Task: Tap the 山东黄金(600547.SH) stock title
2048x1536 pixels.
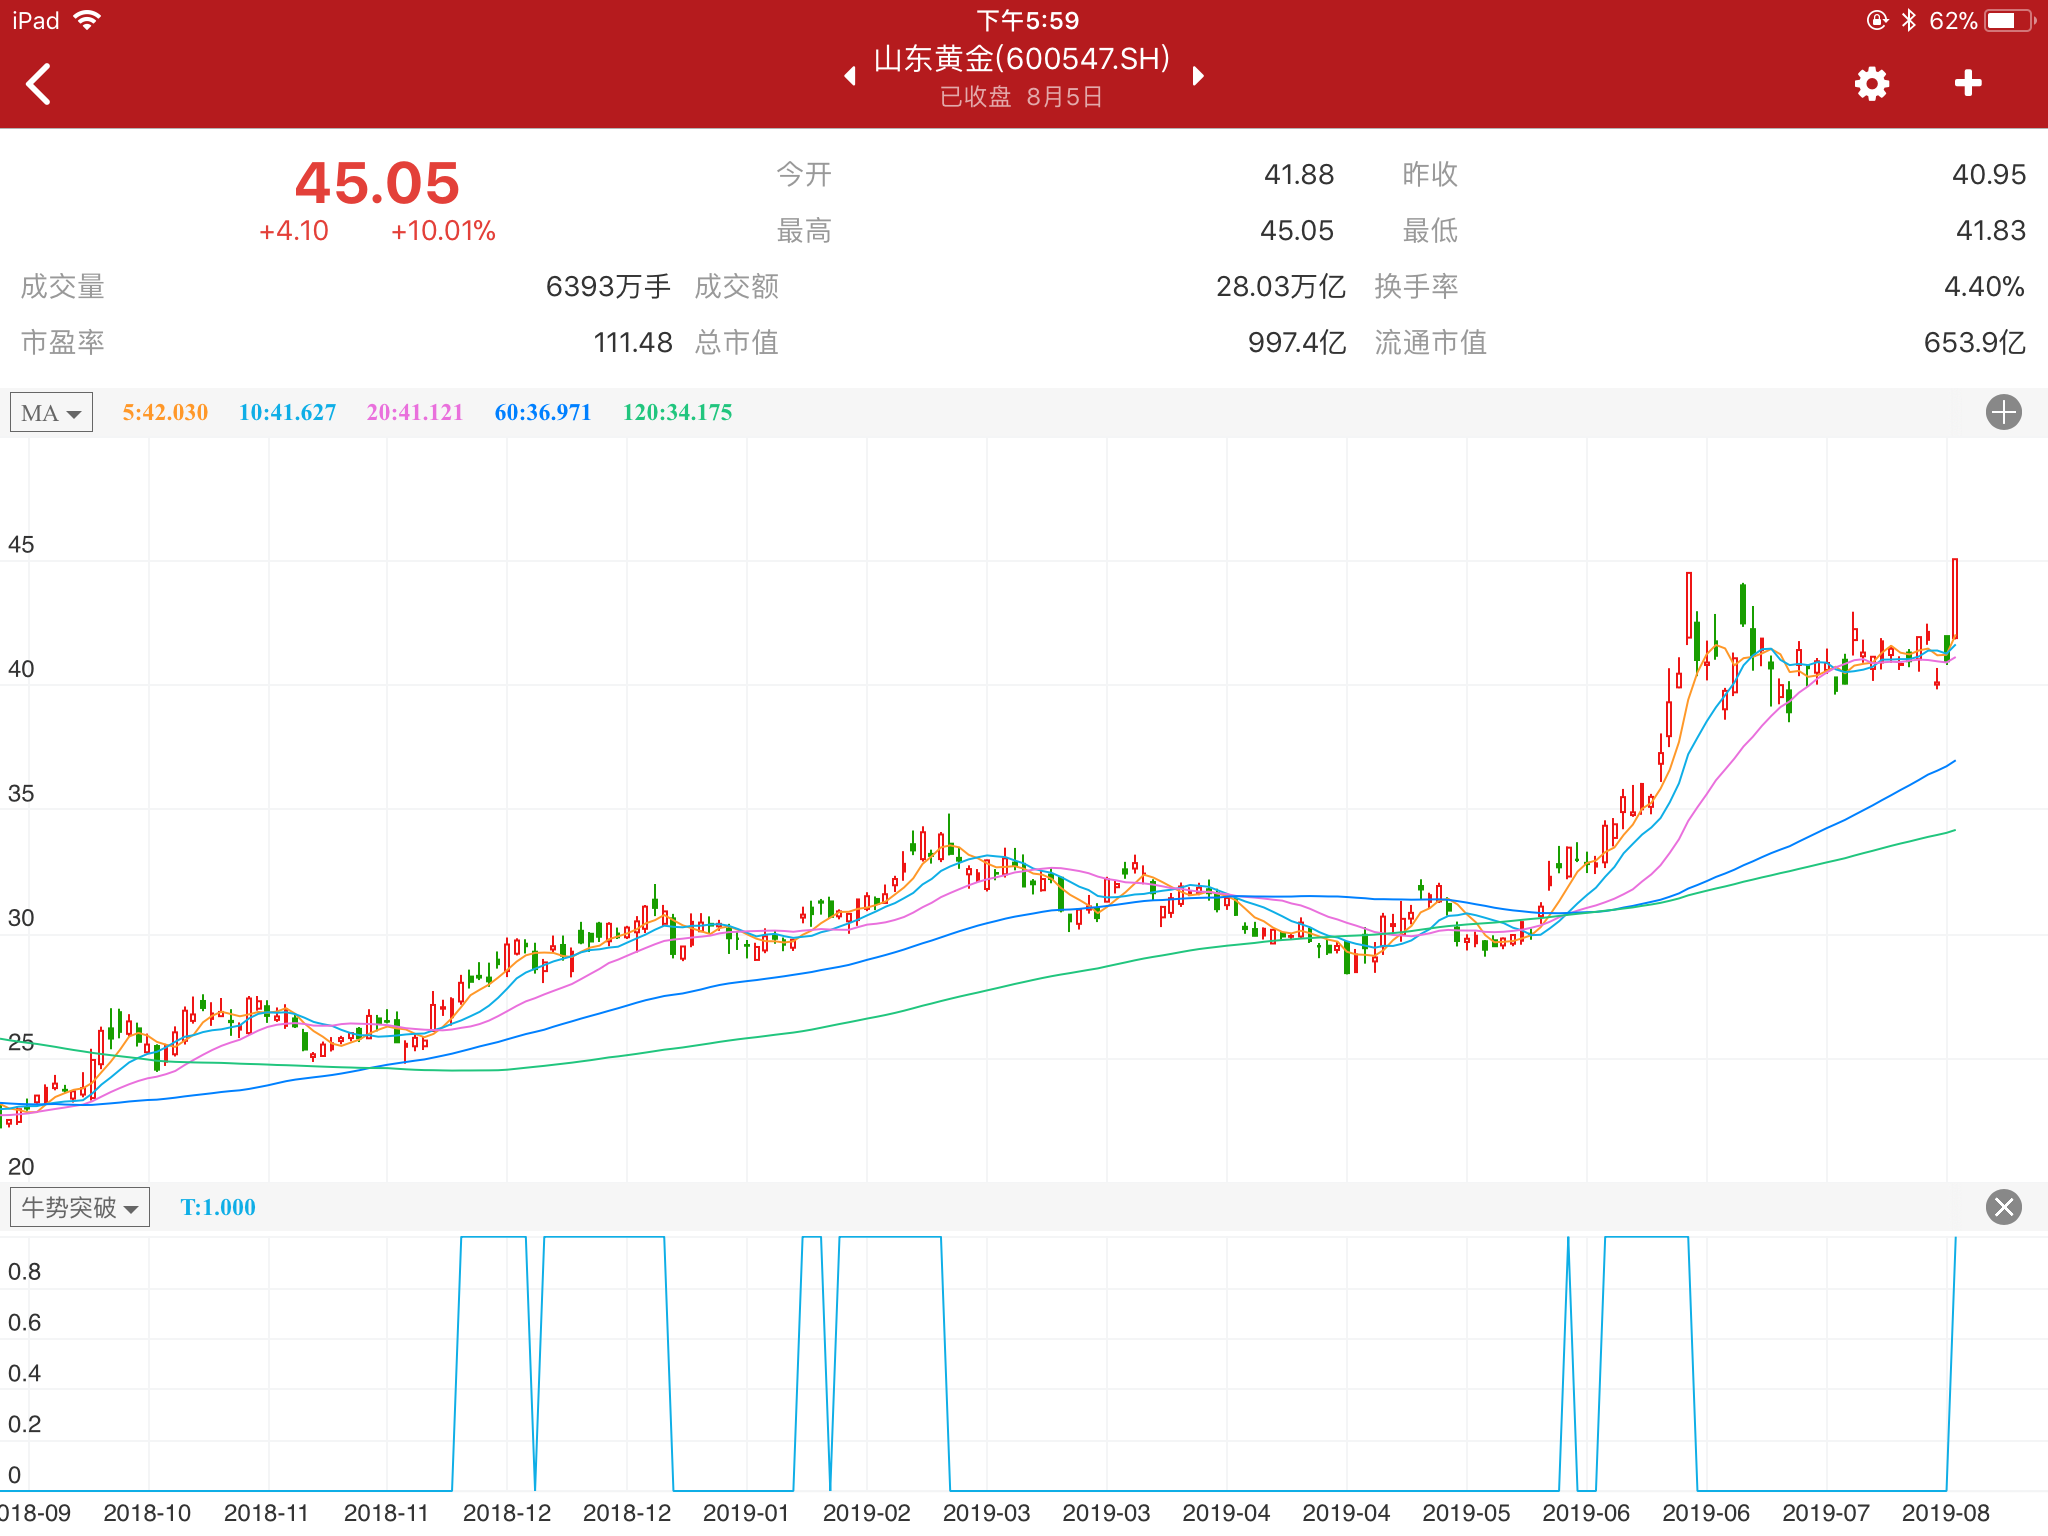Action: point(1022,59)
